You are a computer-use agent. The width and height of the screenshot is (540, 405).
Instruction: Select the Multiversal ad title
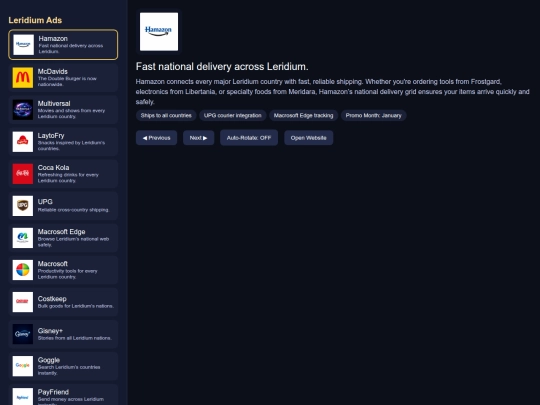point(54,103)
